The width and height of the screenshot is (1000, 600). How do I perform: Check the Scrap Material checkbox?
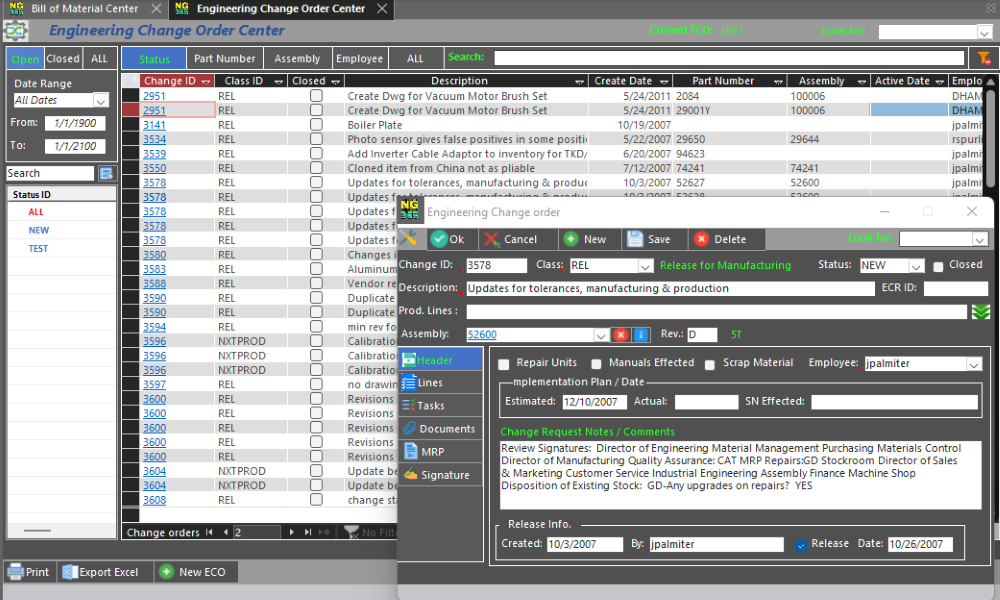pos(711,364)
